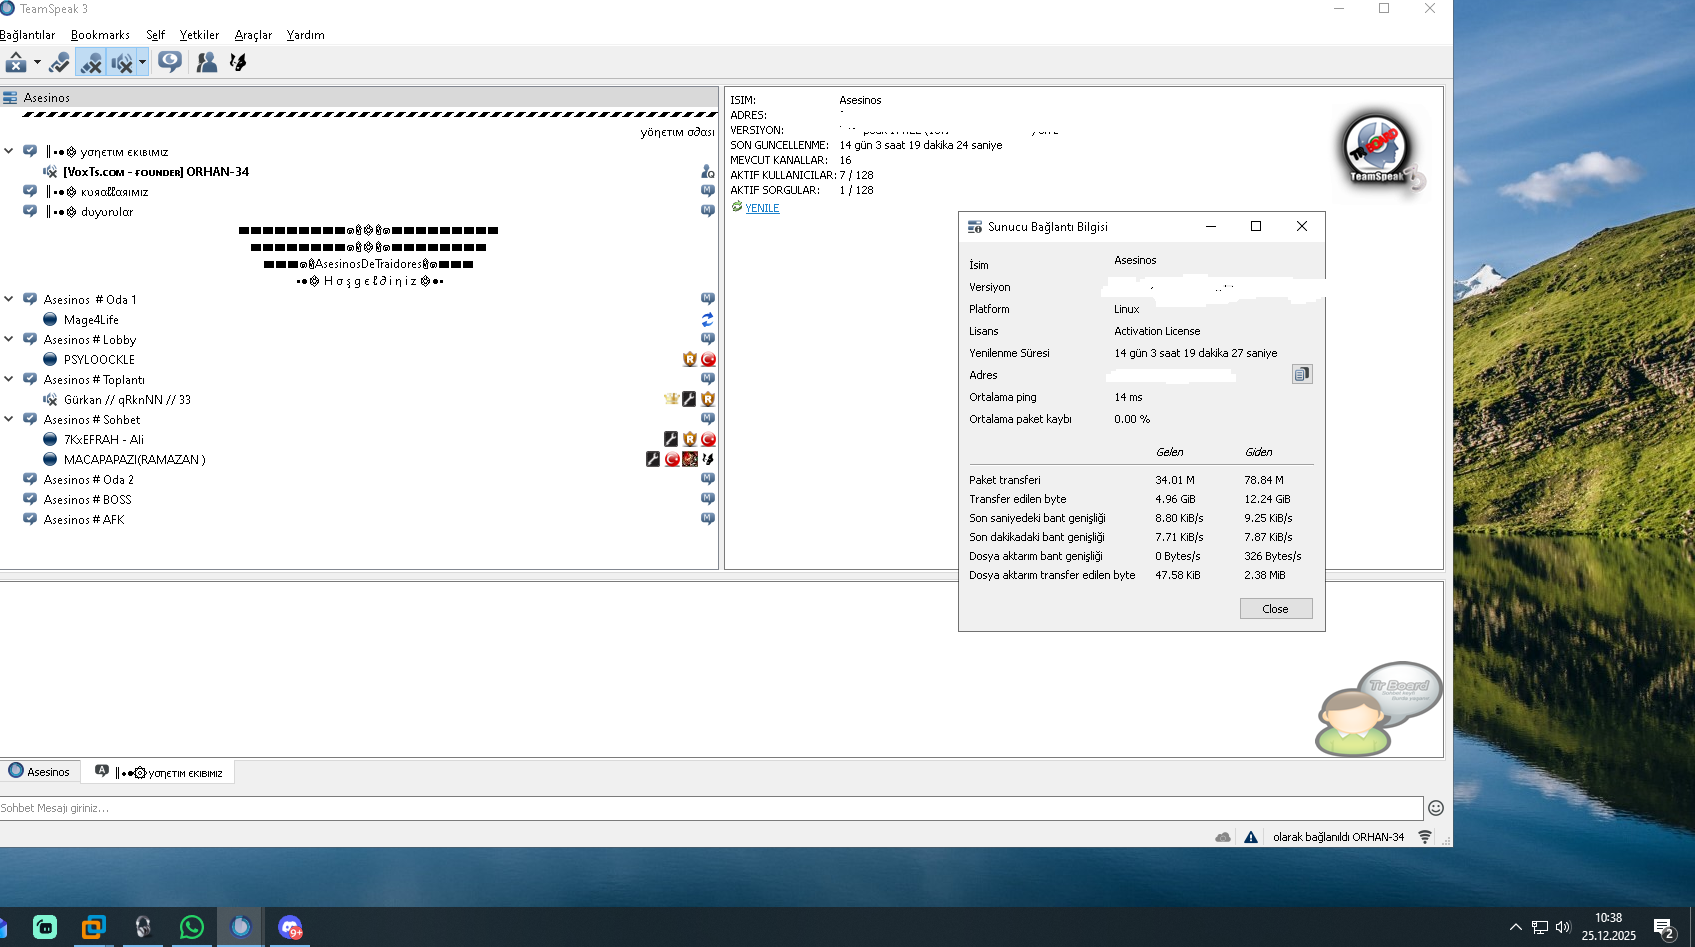
Task: Click the Turkish flag on 7KxEFRAH - Ali row
Action: [x=708, y=439]
